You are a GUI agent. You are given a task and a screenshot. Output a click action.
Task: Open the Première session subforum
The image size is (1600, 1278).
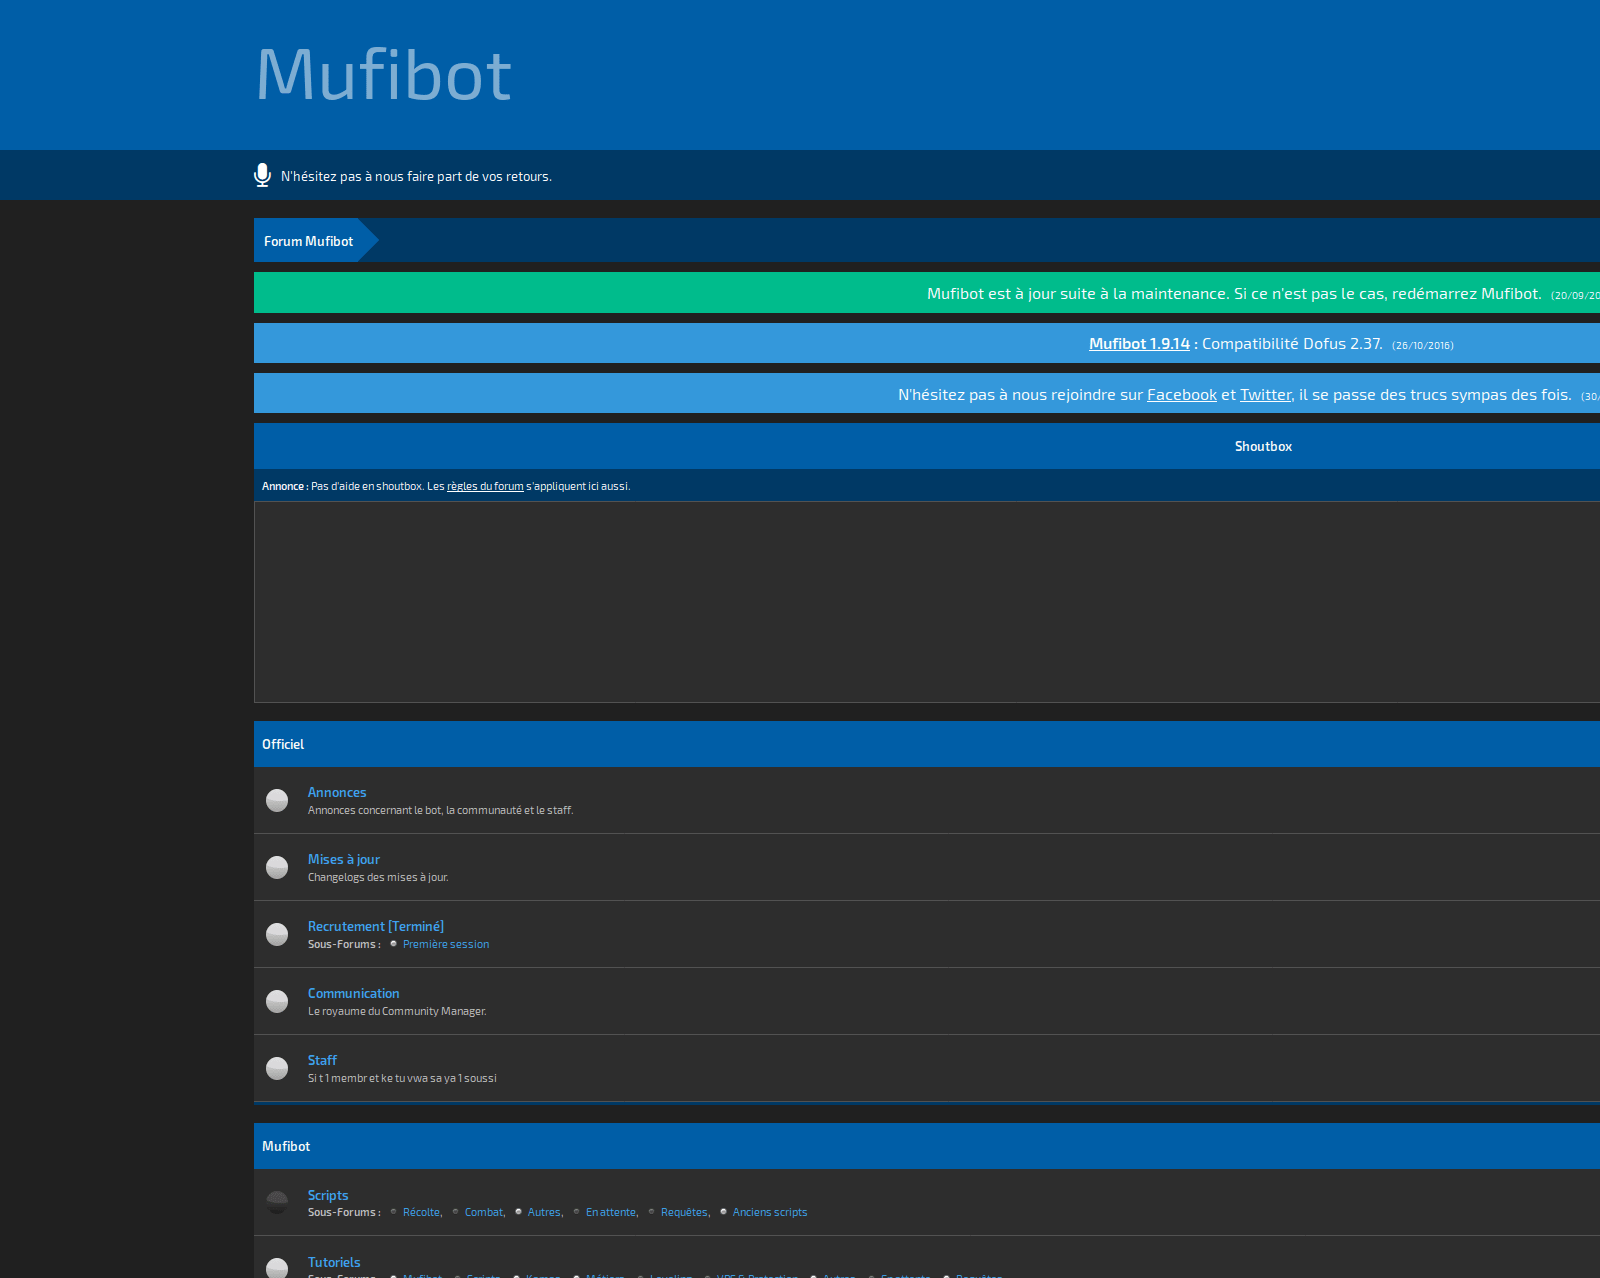446,944
